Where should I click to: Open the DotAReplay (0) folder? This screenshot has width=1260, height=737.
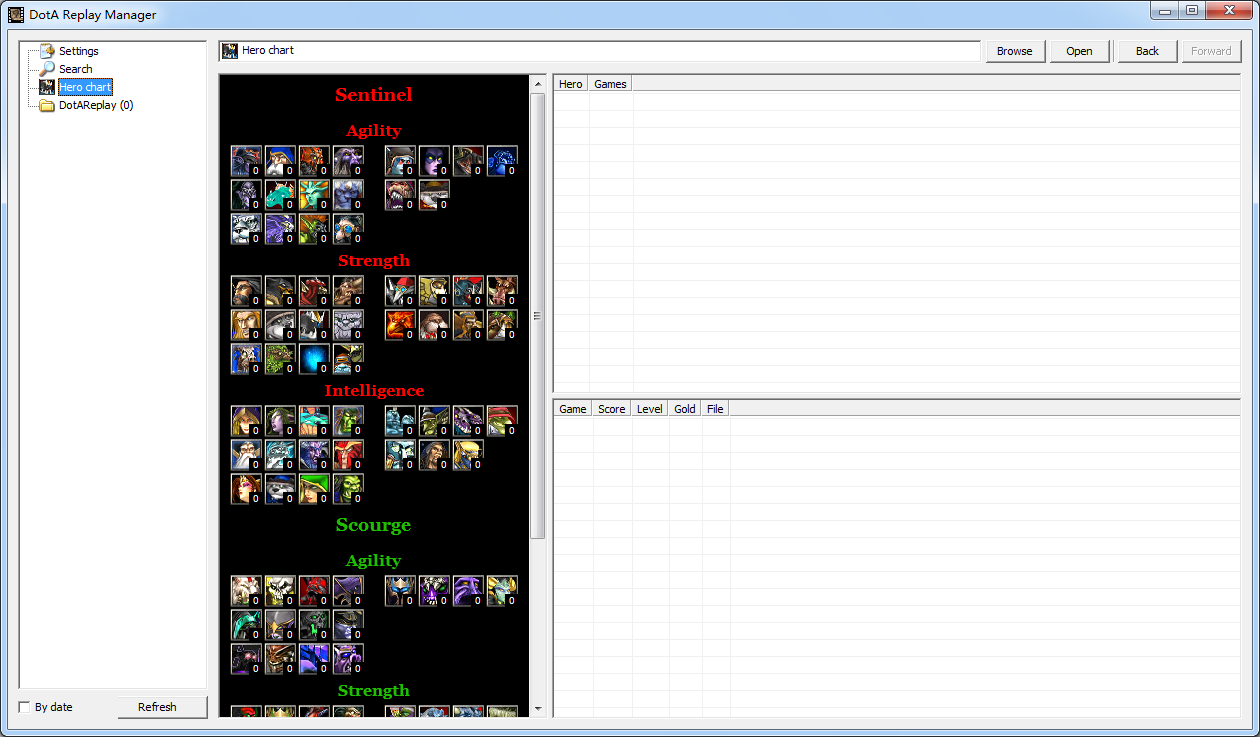[x=95, y=105]
